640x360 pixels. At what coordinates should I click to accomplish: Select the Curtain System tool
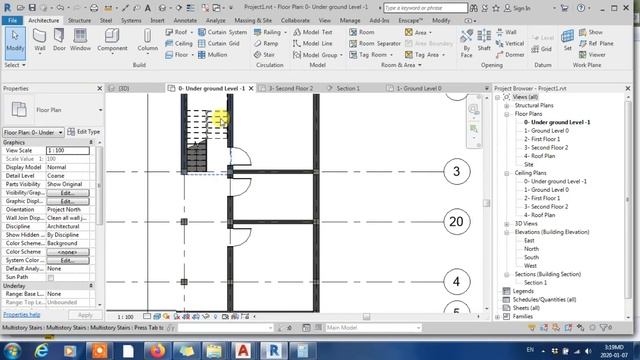[x=222, y=32]
